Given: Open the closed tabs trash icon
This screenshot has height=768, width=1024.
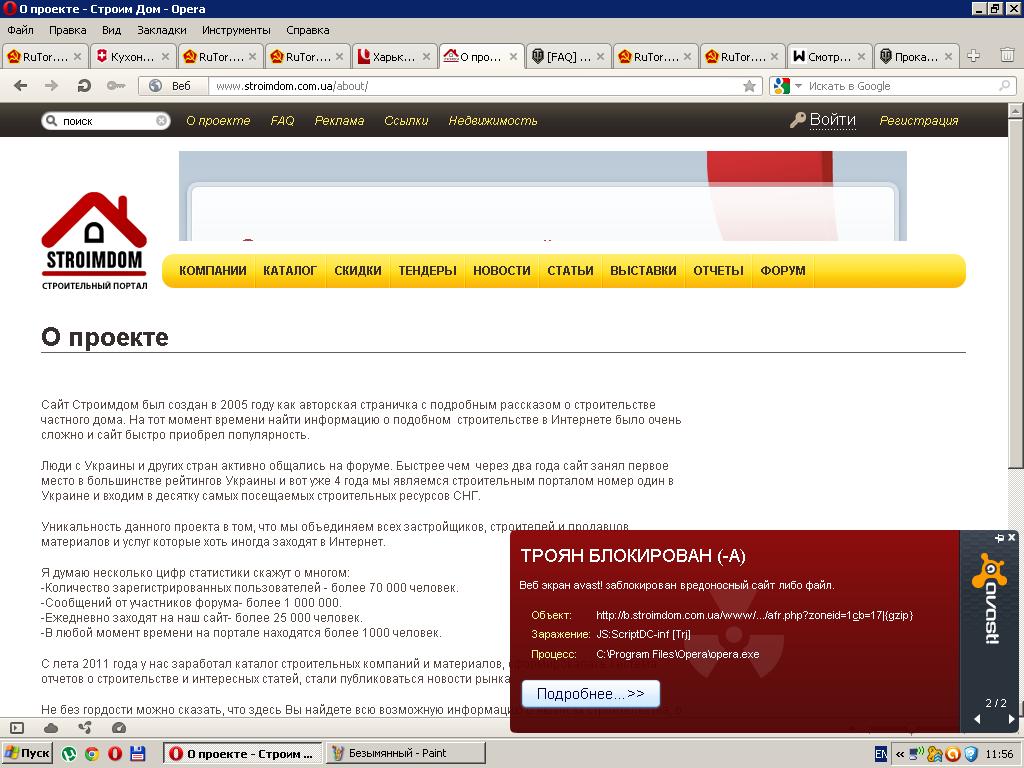Looking at the screenshot, I should coord(1007,56).
